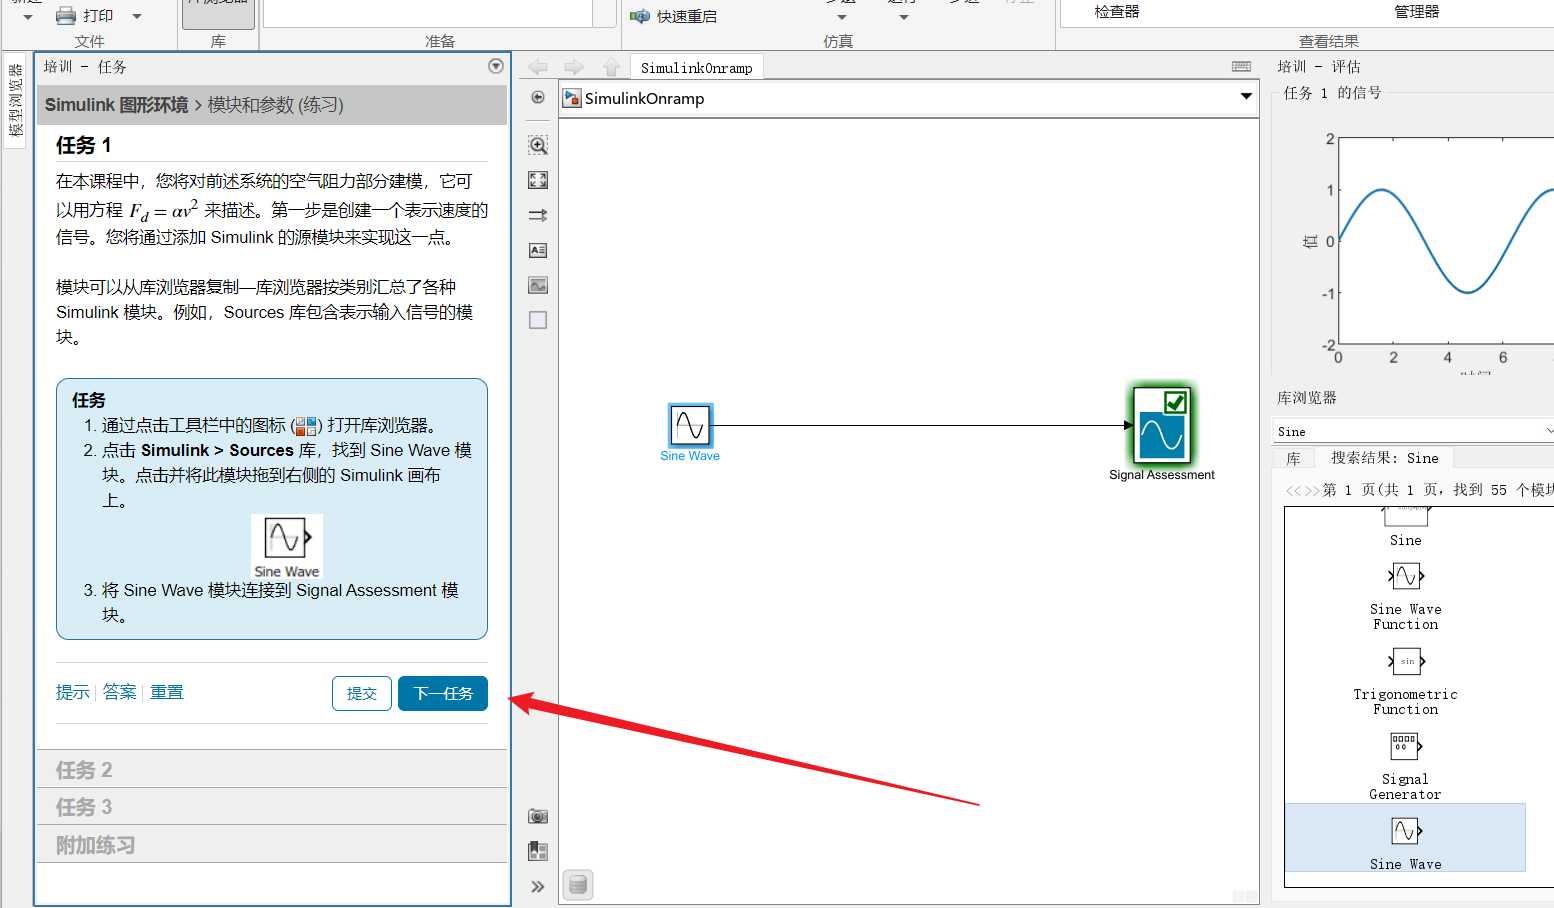1554x908 pixels.
Task: Go to previous results page with << arrows
Action: 1294,490
